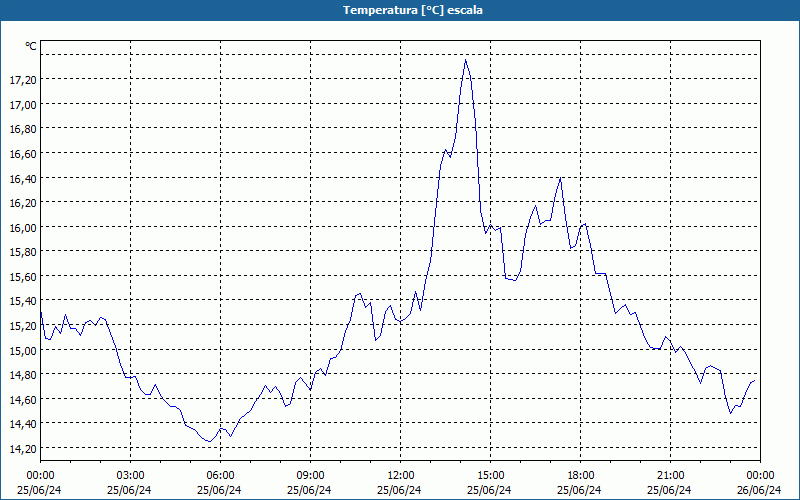This screenshot has width=800, height=500.
Task: Select the 17,00 y-axis label
Action: click(x=23, y=104)
